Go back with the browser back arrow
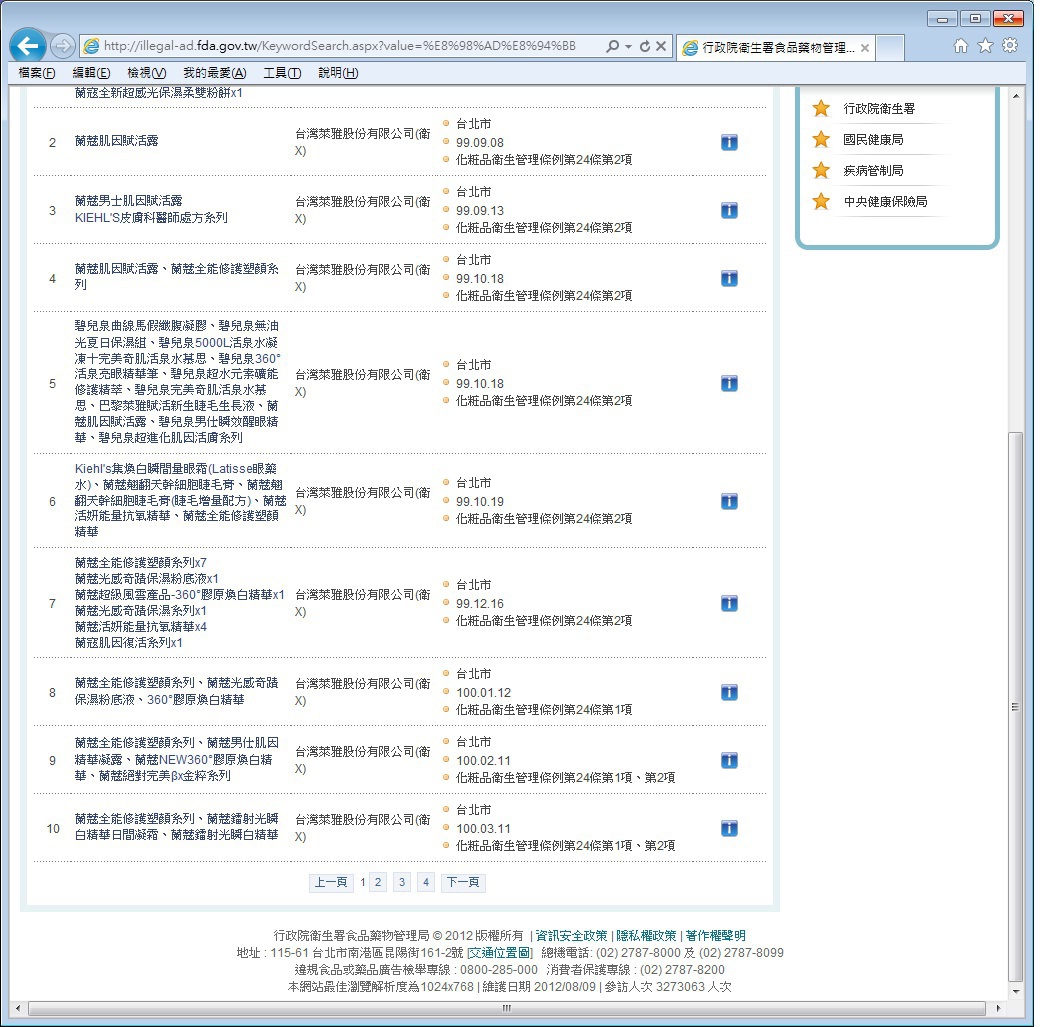Viewport: 1054px width, 1027px height. coord(28,46)
